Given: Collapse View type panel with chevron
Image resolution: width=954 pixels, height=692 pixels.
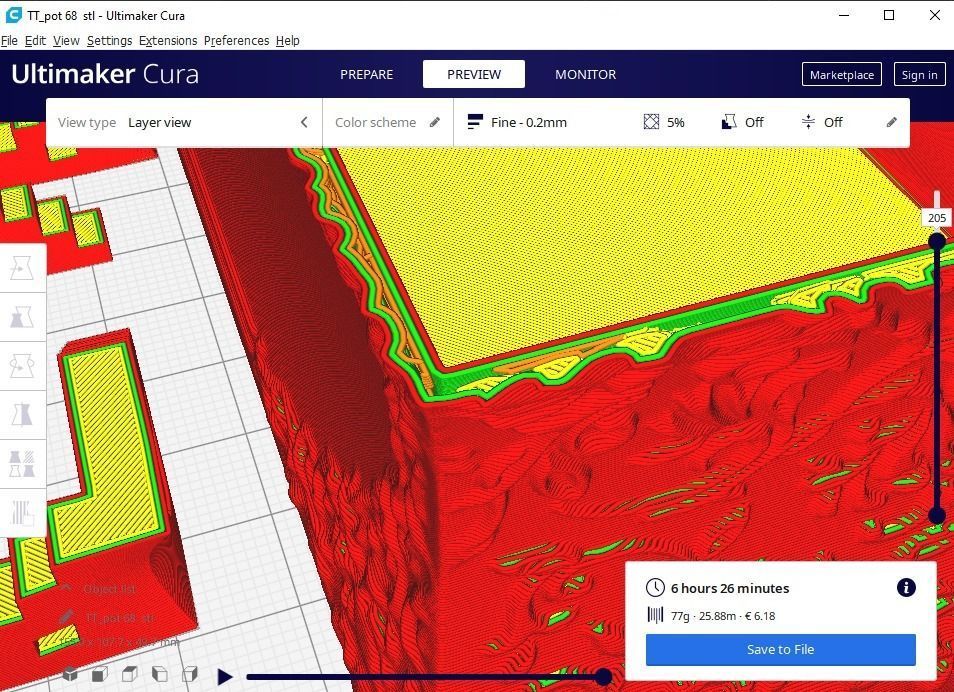Looking at the screenshot, I should [x=304, y=122].
